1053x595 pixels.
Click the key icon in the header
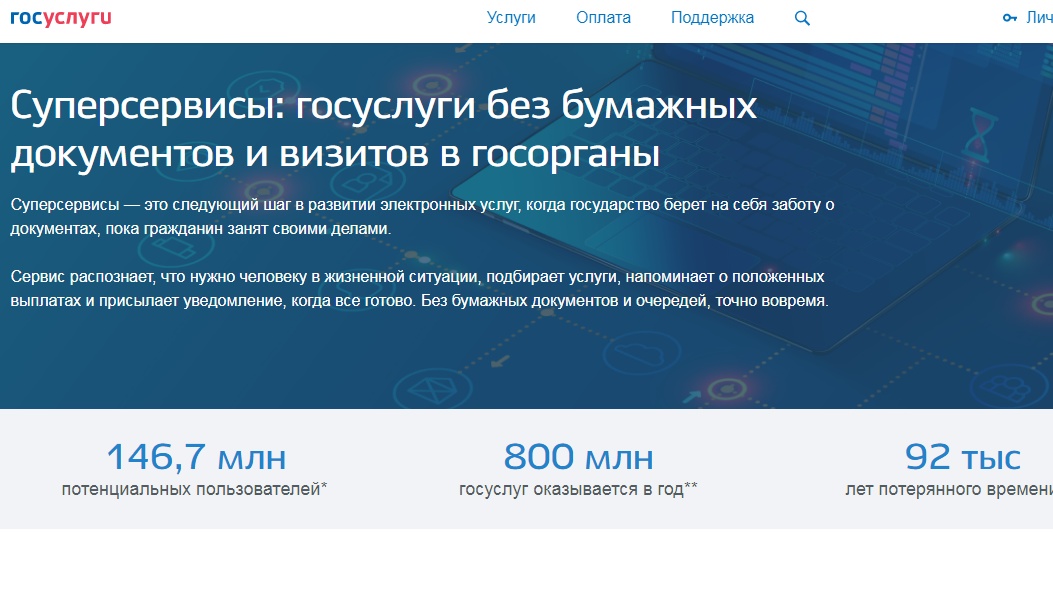click(1009, 18)
